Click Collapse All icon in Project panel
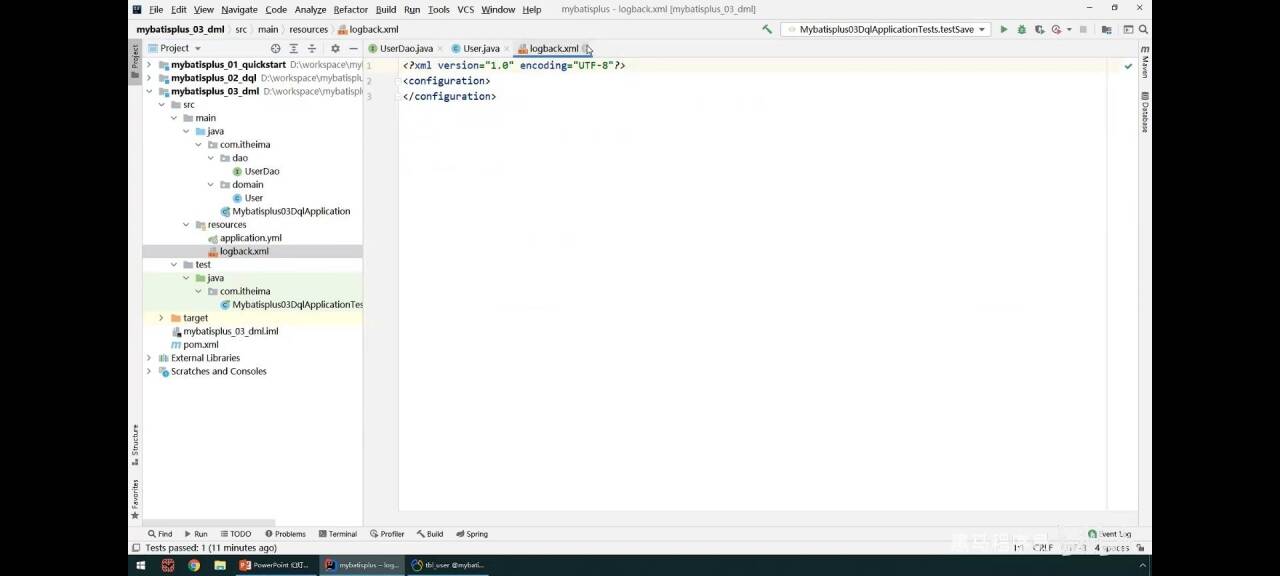The width and height of the screenshot is (1280, 576). [x=311, y=48]
